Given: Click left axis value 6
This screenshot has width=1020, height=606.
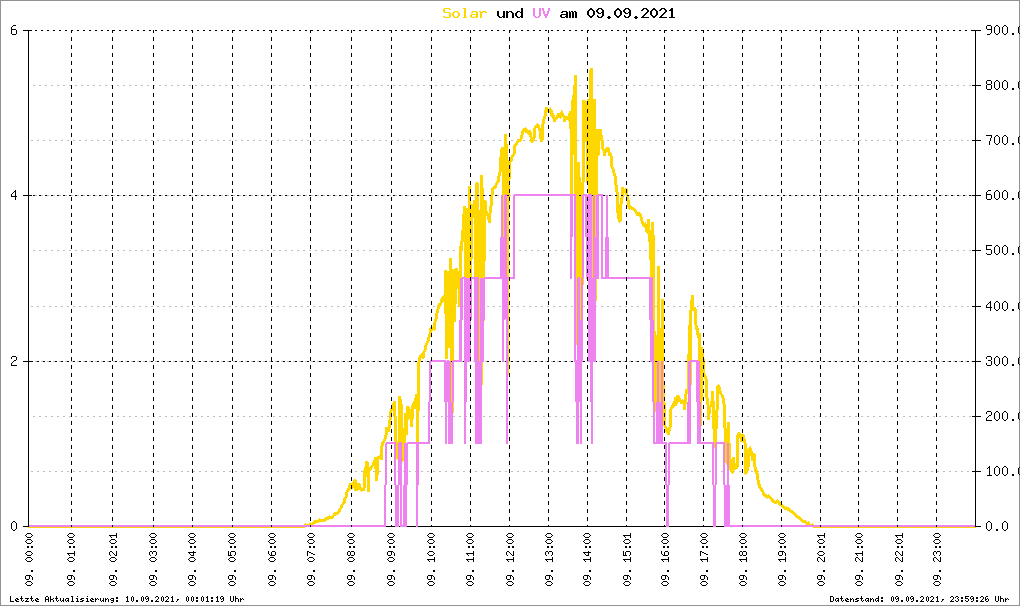Looking at the screenshot, I should [14, 30].
